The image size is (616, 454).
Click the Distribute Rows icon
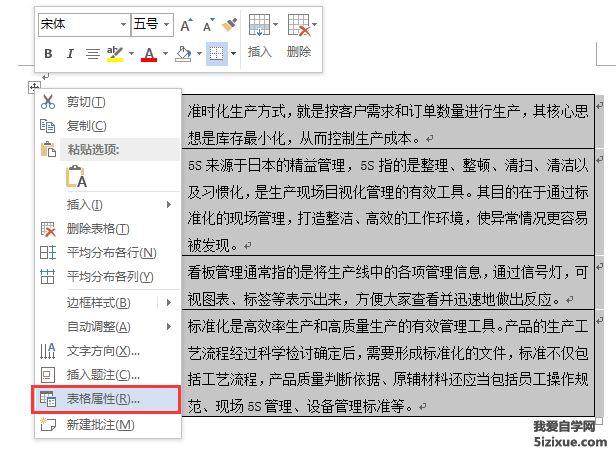point(48,253)
